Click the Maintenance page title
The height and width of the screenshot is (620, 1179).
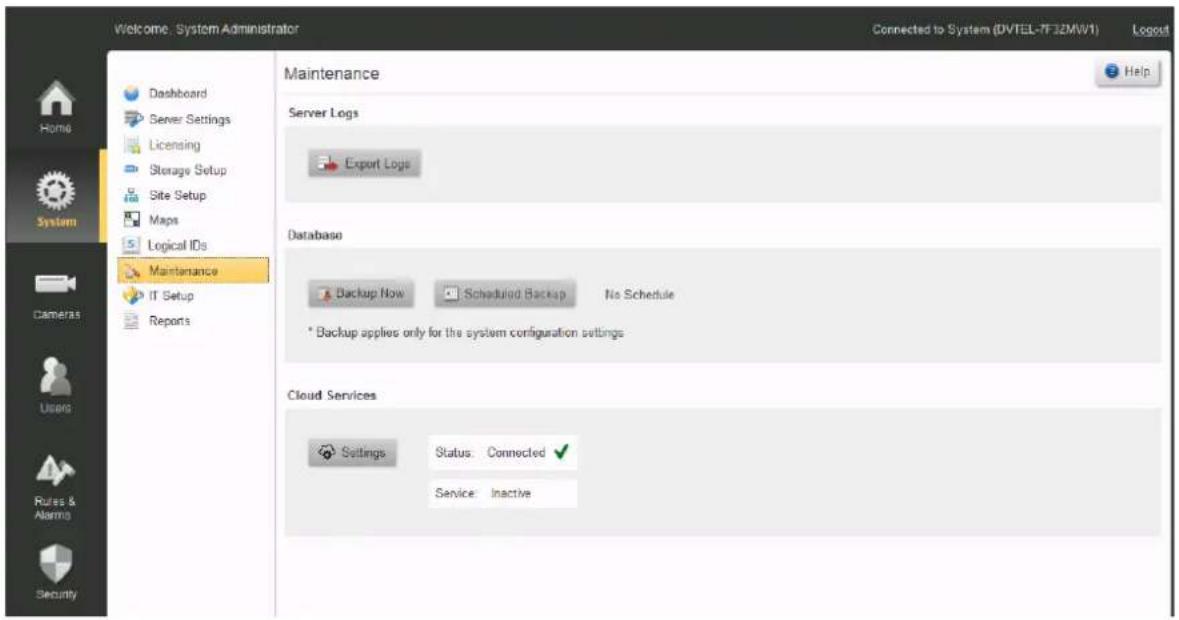332,74
